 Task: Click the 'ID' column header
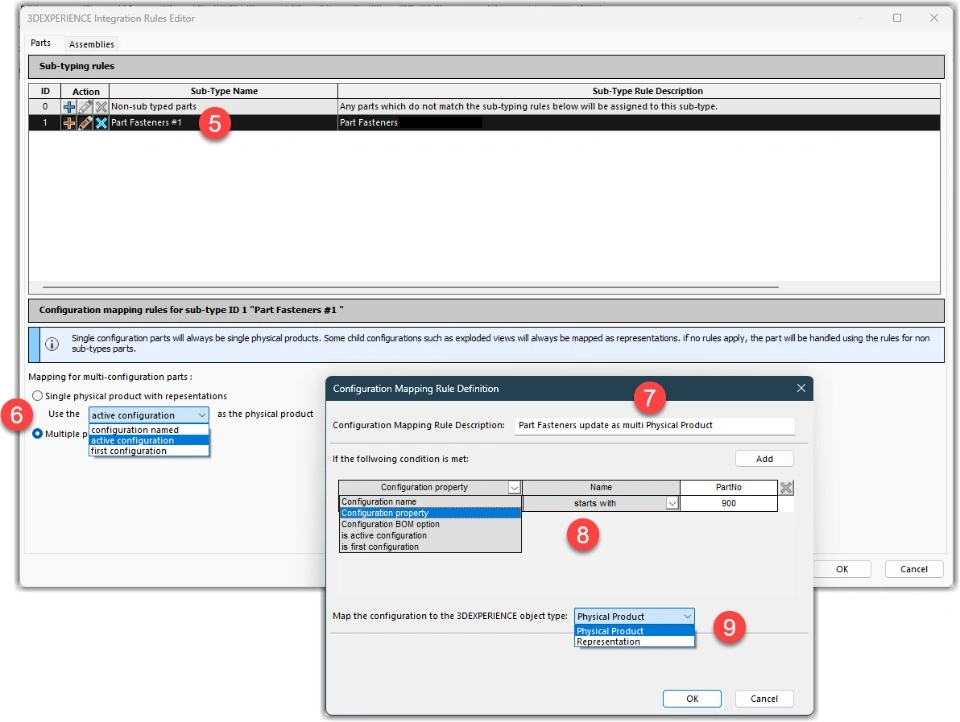45,91
